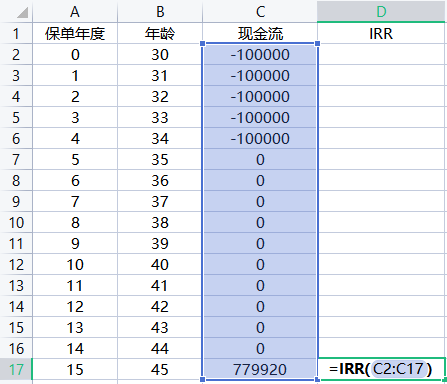Select row 10 header
The image size is (447, 384).
(x=16, y=222)
